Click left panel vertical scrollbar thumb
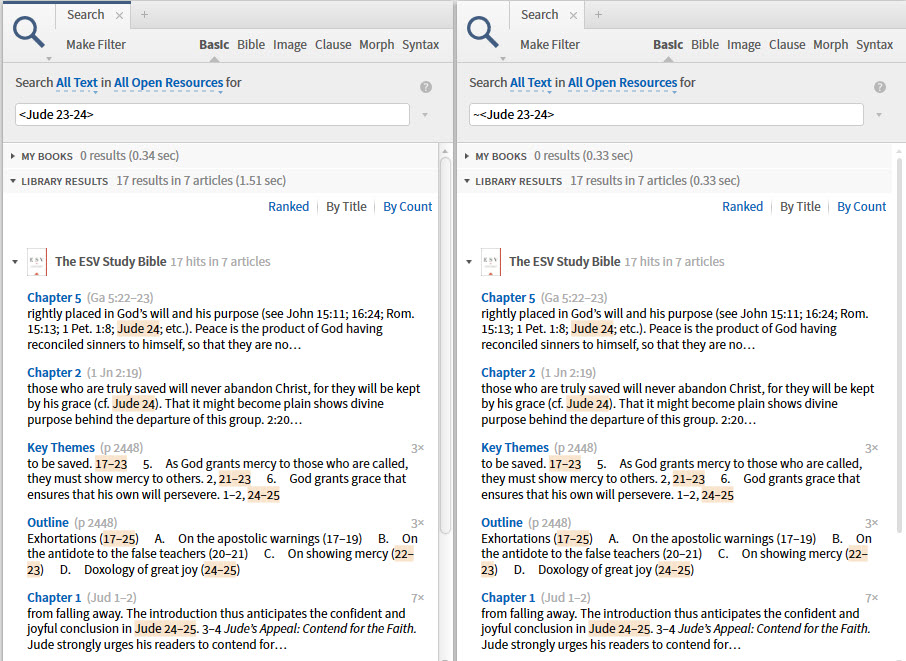Screen dimensions: 906x661 point(445,345)
